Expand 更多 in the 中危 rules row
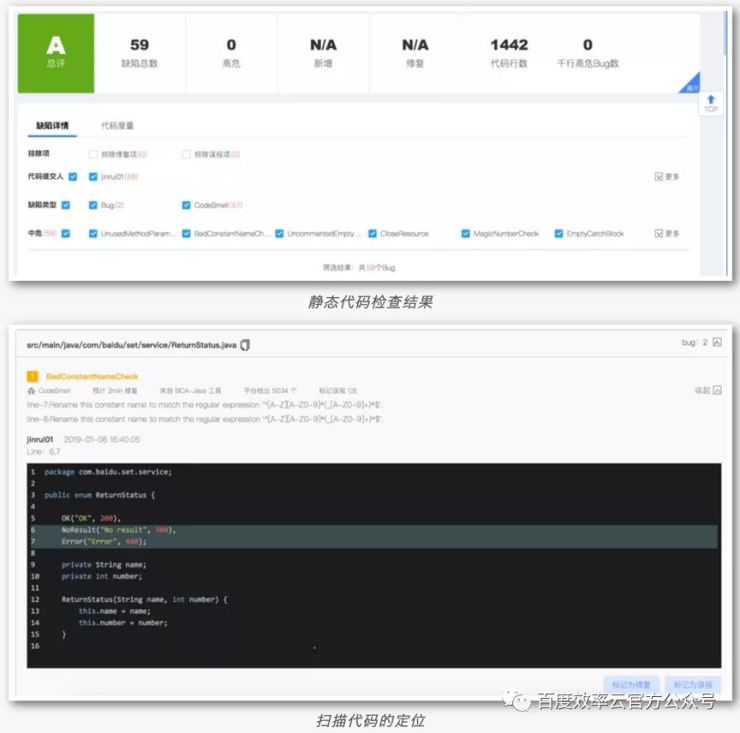The image size is (740, 733). (x=667, y=233)
